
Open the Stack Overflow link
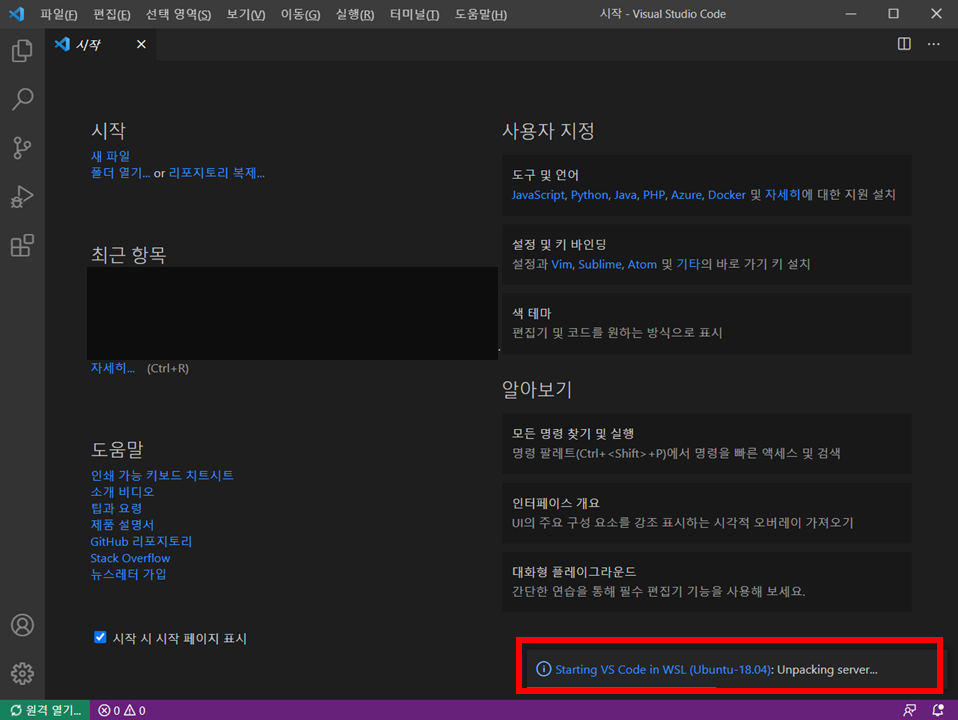(x=130, y=558)
